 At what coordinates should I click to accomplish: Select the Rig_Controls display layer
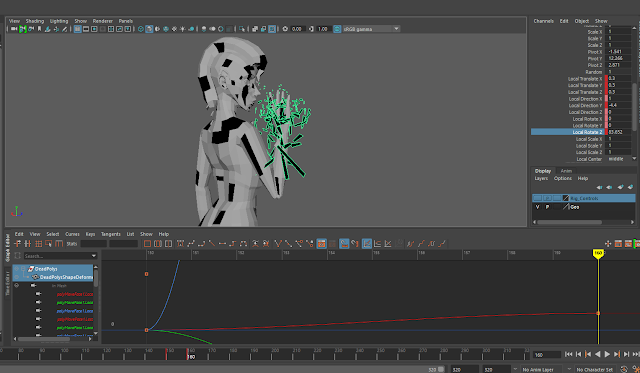(x=584, y=198)
